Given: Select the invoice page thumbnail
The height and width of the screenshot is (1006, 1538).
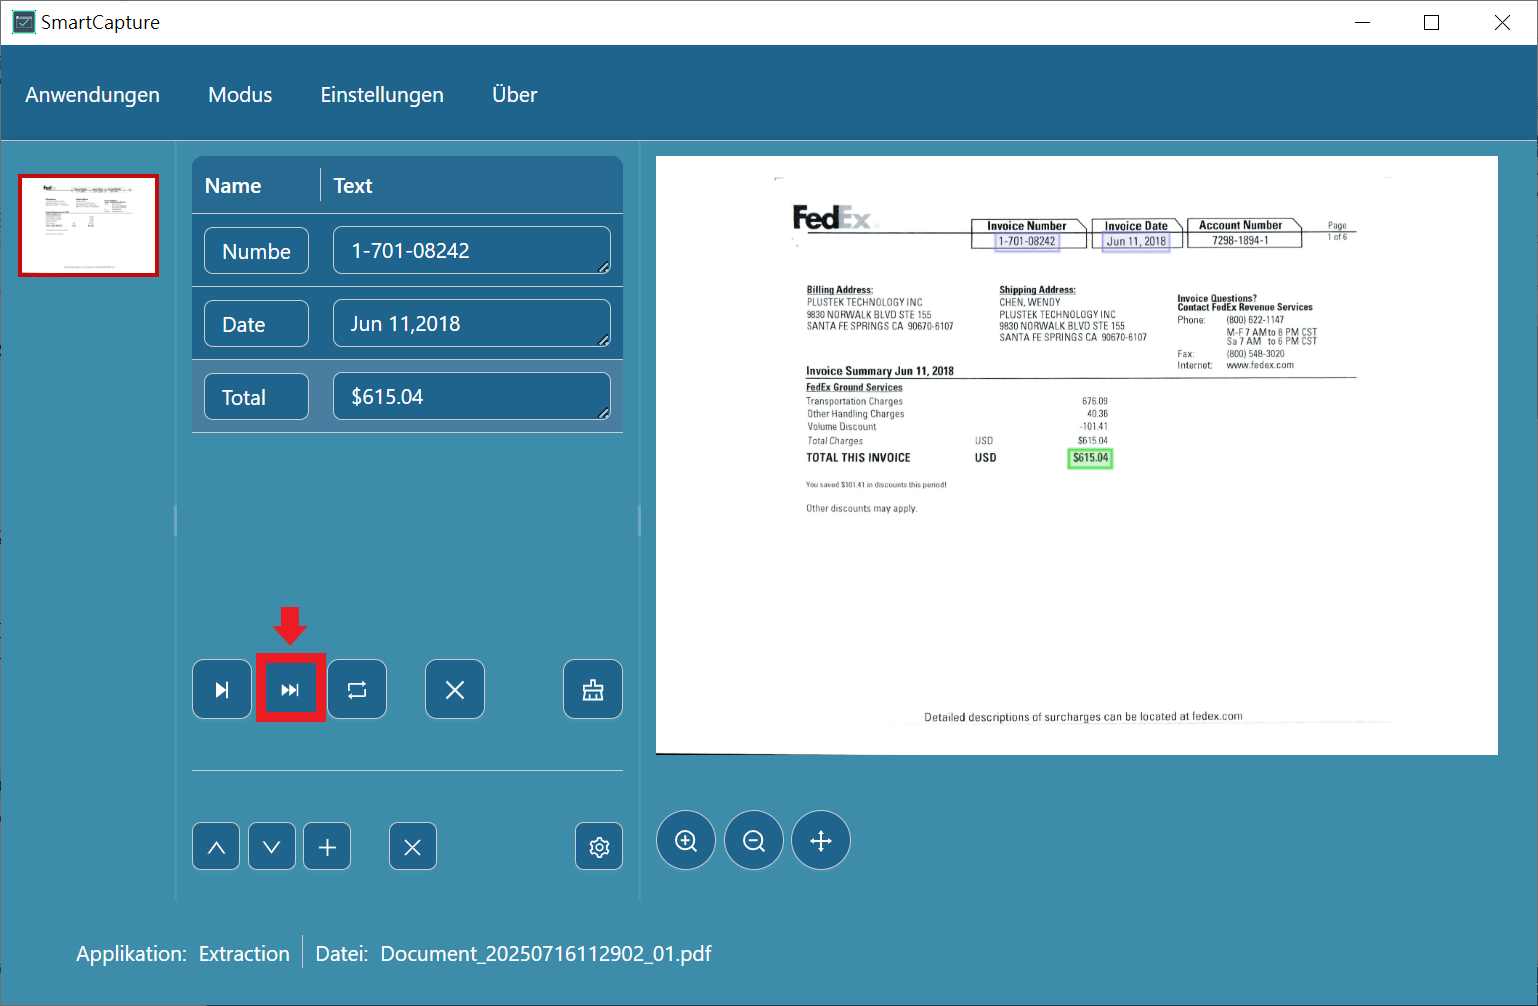Looking at the screenshot, I should pos(89,226).
